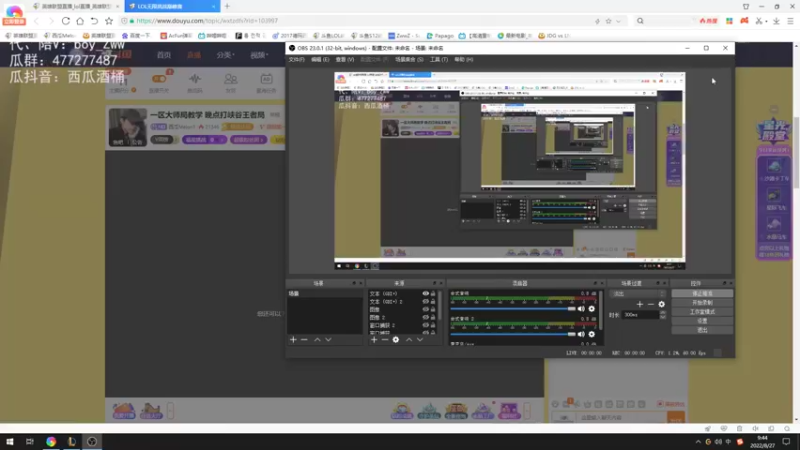Open the 视频 dropdown on Douyu page

coord(259,55)
